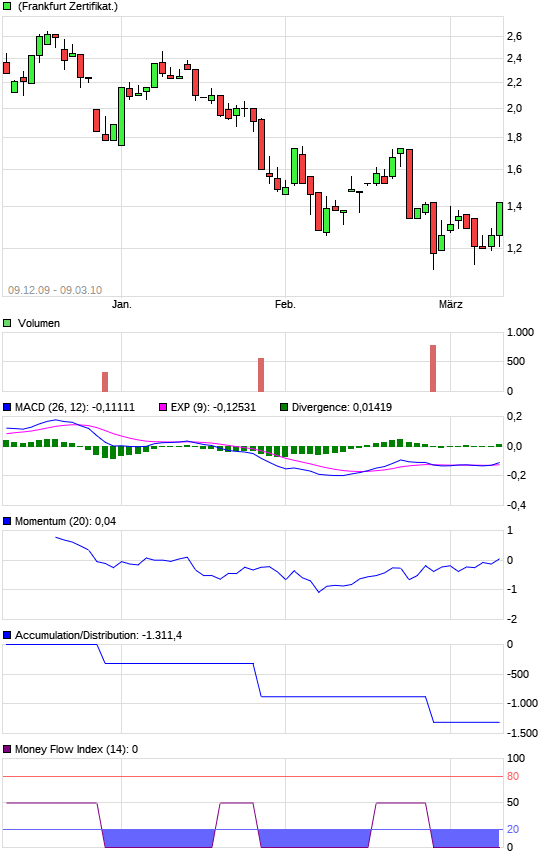Select the Jan. label on time axis
The height and width of the screenshot is (857, 545).
(x=121, y=304)
